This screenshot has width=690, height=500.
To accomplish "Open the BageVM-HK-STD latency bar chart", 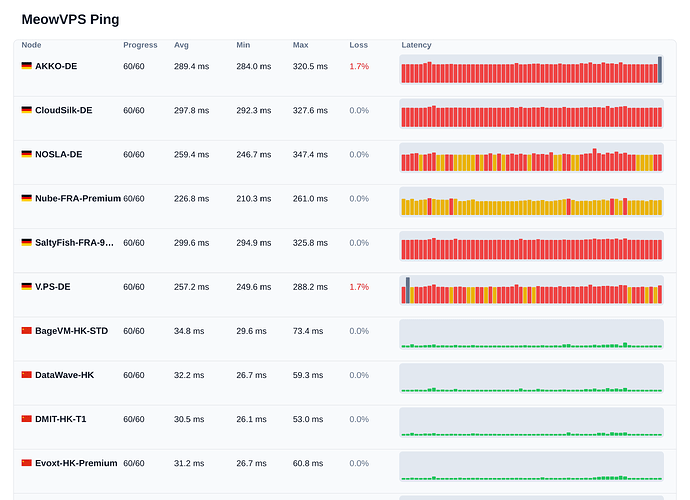I will pos(531,334).
